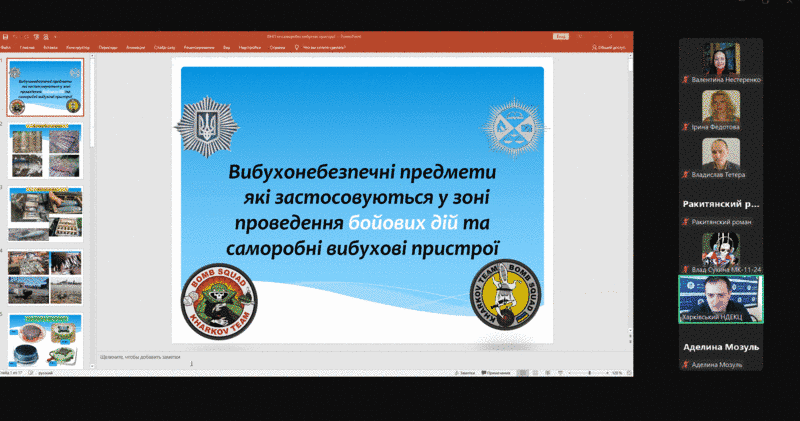Click the thumbnail pane vertical scrollbar
The image size is (800, 421).
tap(92, 211)
